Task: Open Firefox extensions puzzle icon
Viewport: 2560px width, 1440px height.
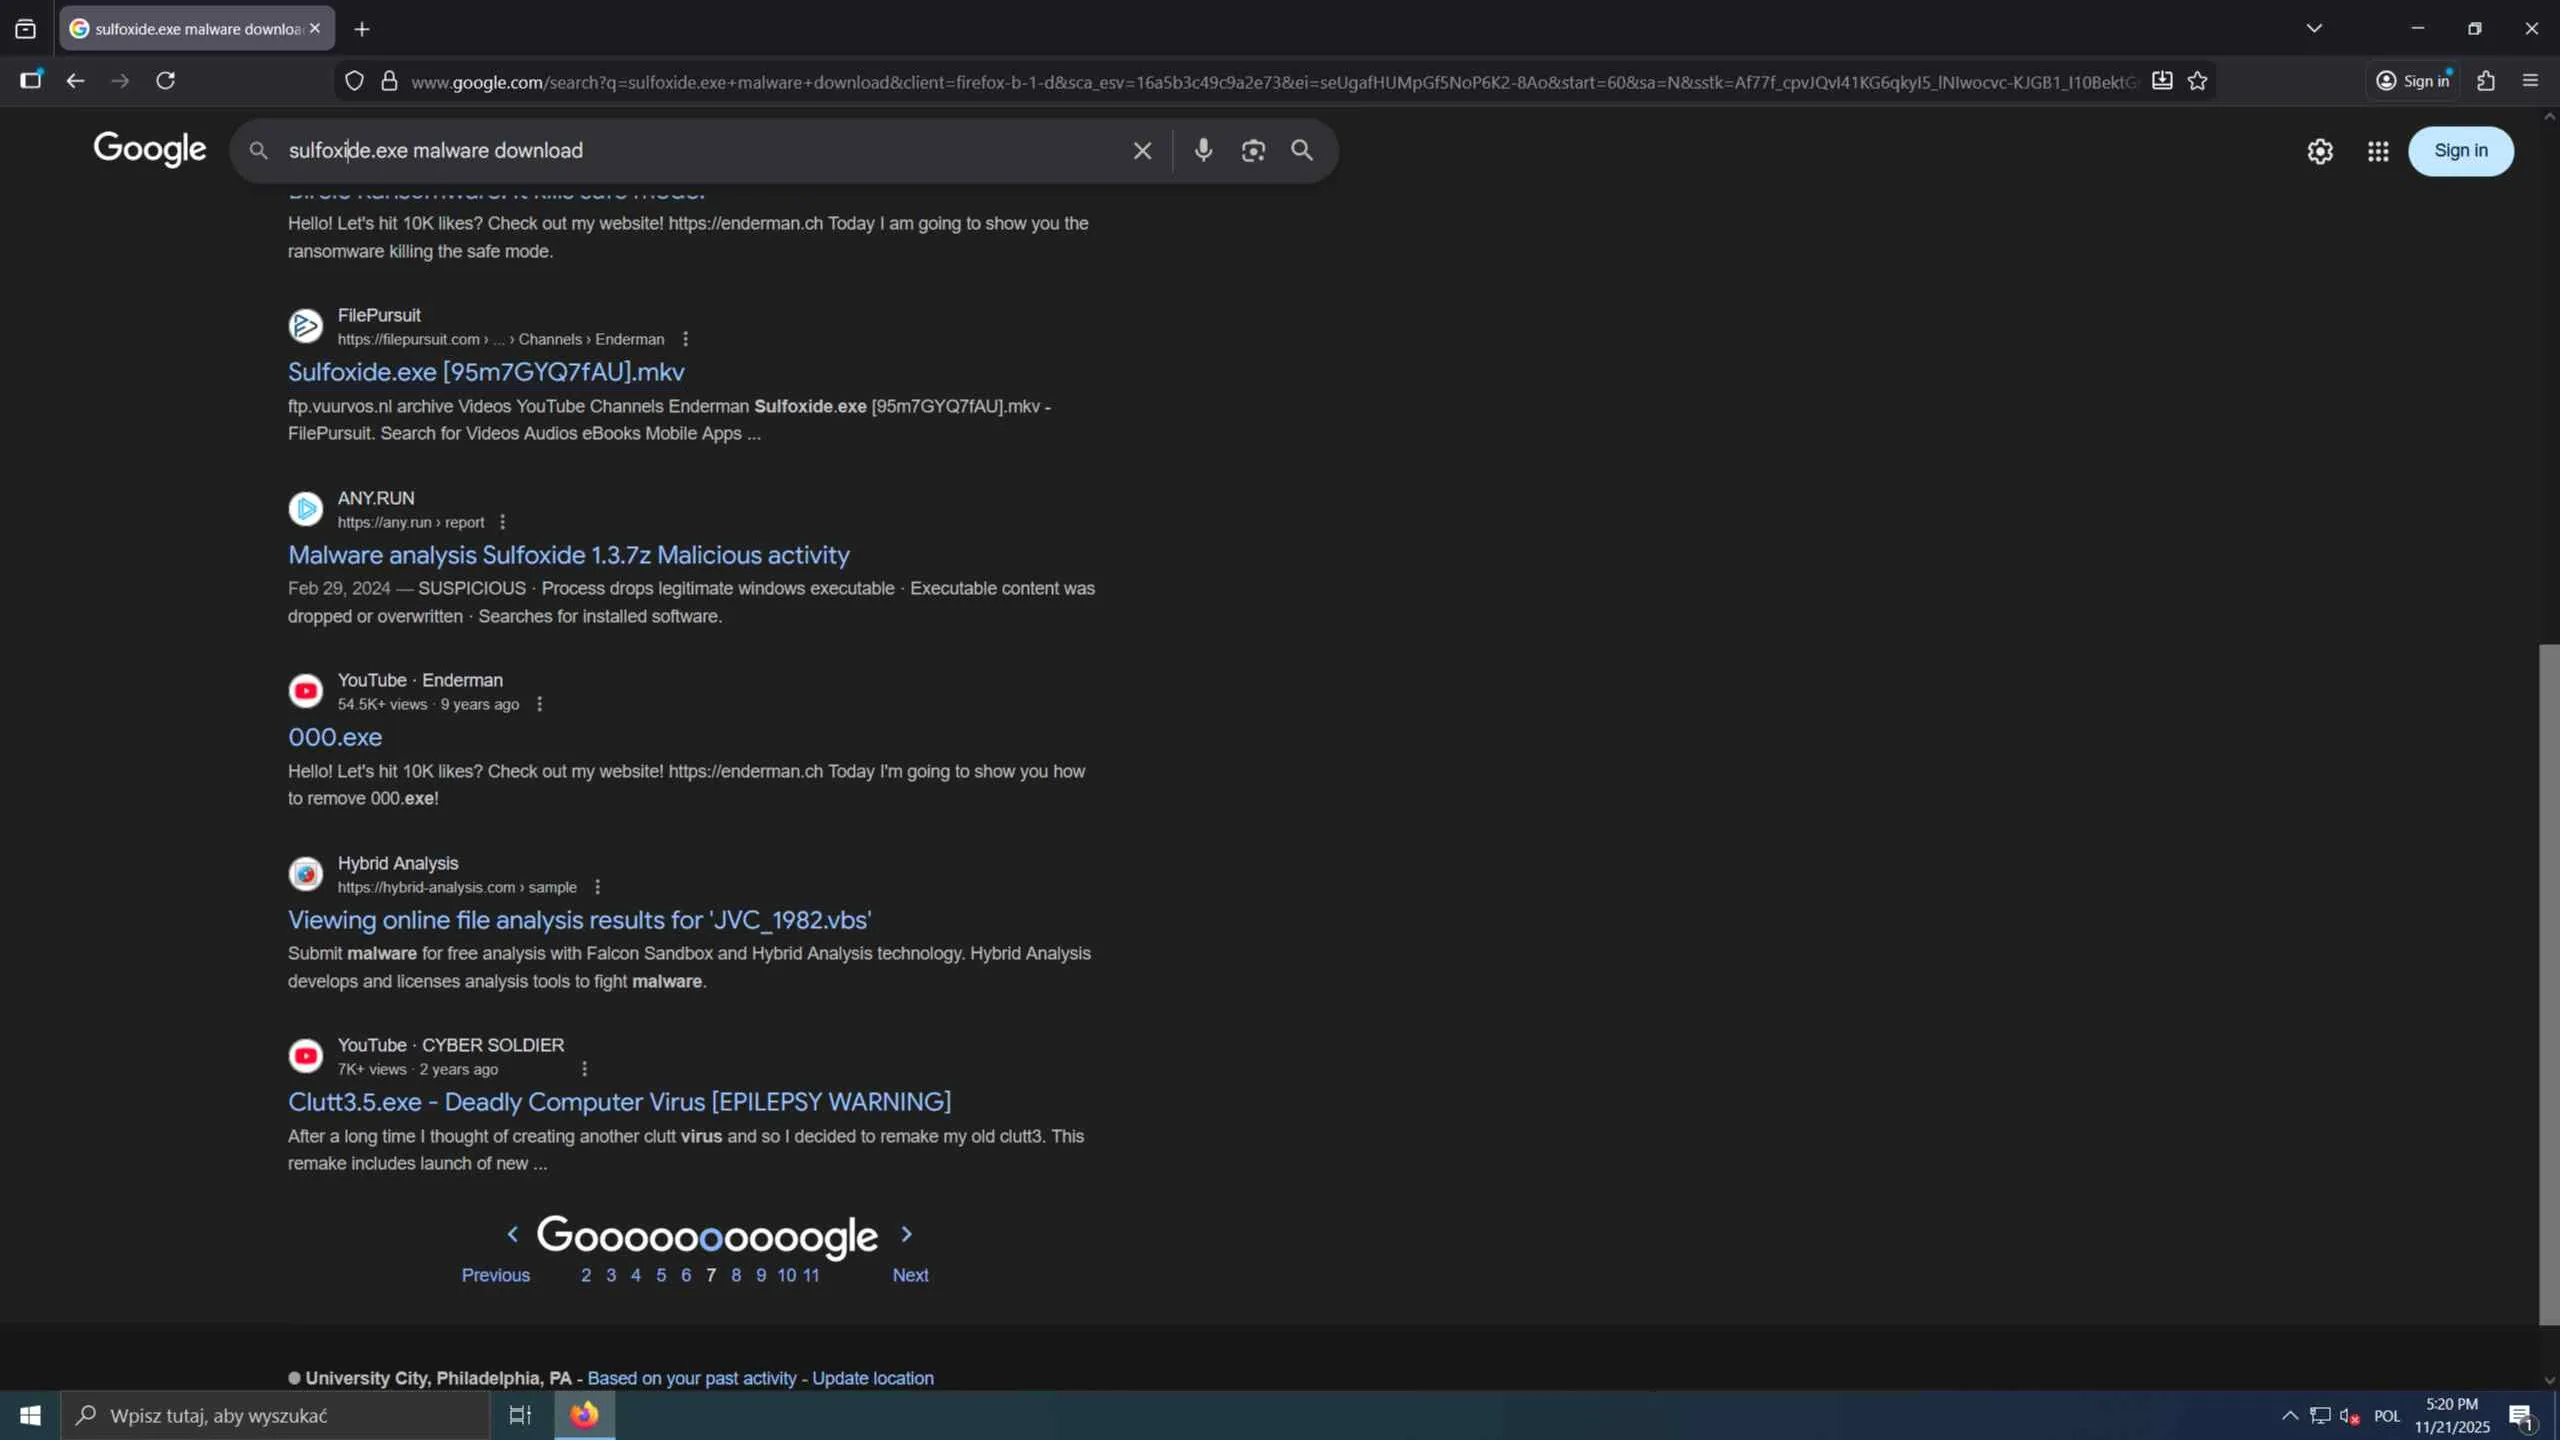Action: click(x=2486, y=81)
